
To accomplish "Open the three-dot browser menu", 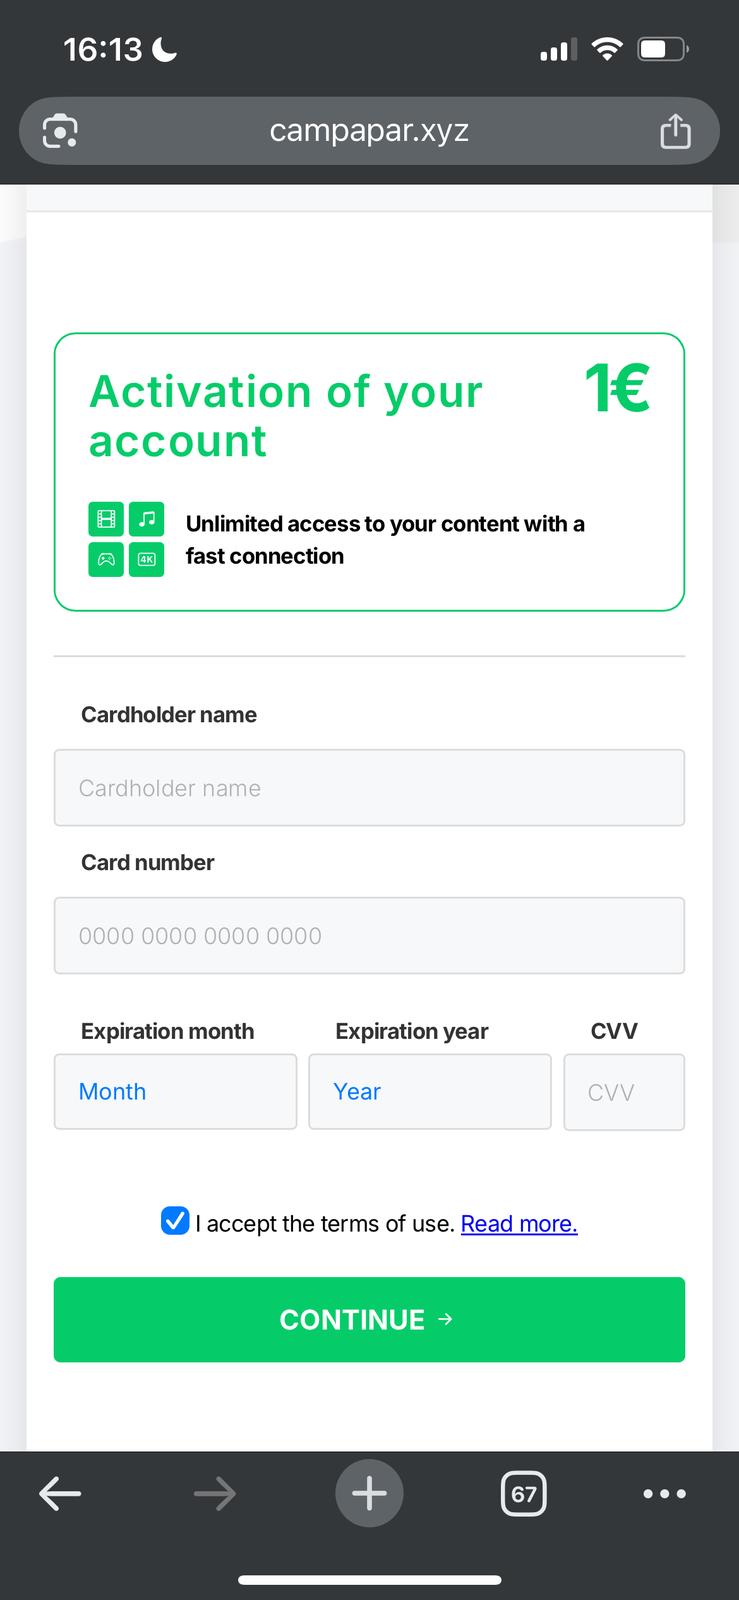I will (664, 1494).
